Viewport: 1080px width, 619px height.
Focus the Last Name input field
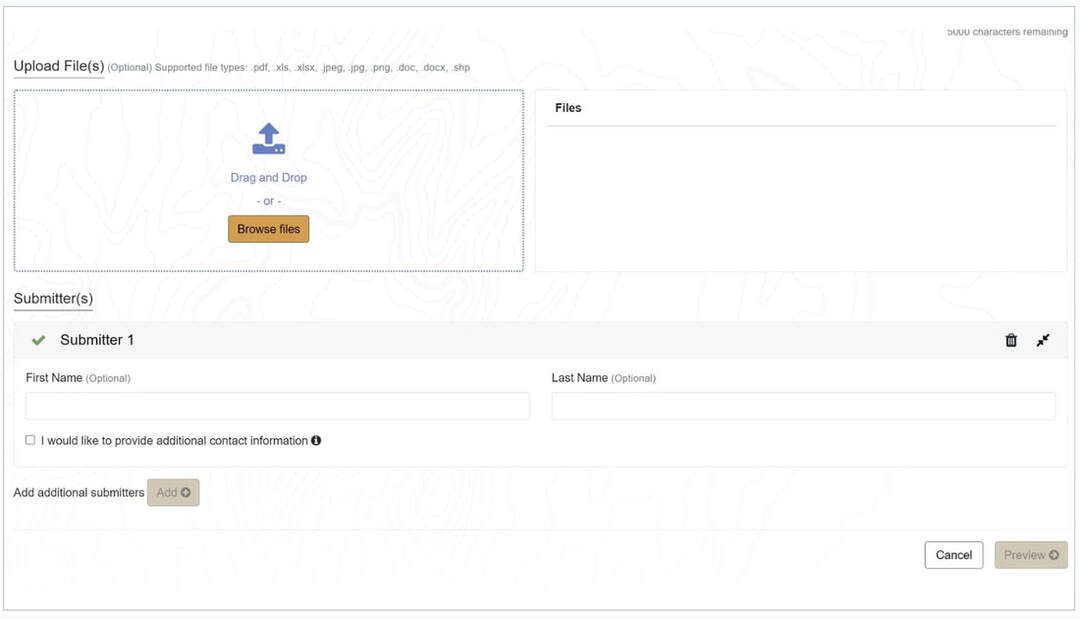tap(803, 406)
